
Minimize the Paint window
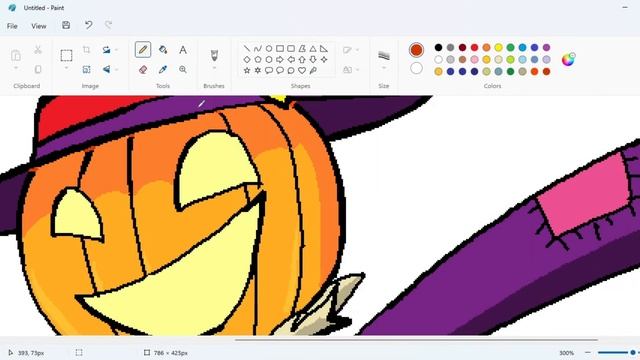pyautogui.click(x=625, y=7)
